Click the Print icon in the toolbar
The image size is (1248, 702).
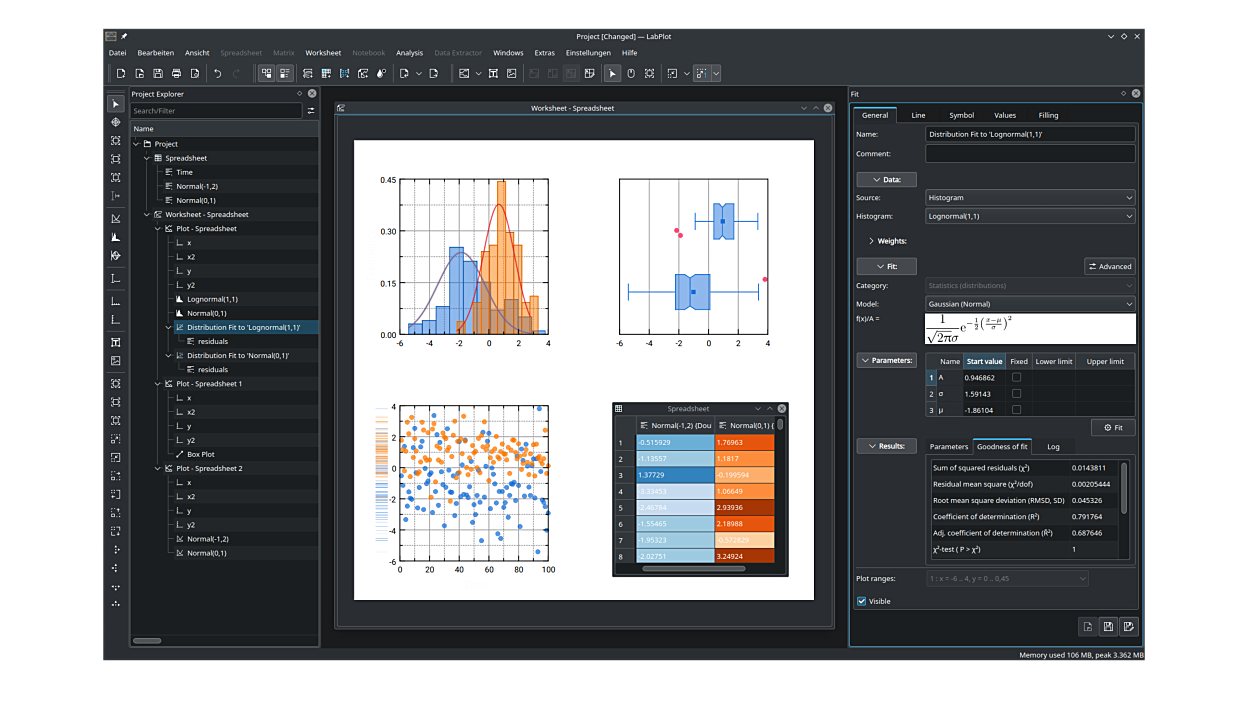click(177, 73)
